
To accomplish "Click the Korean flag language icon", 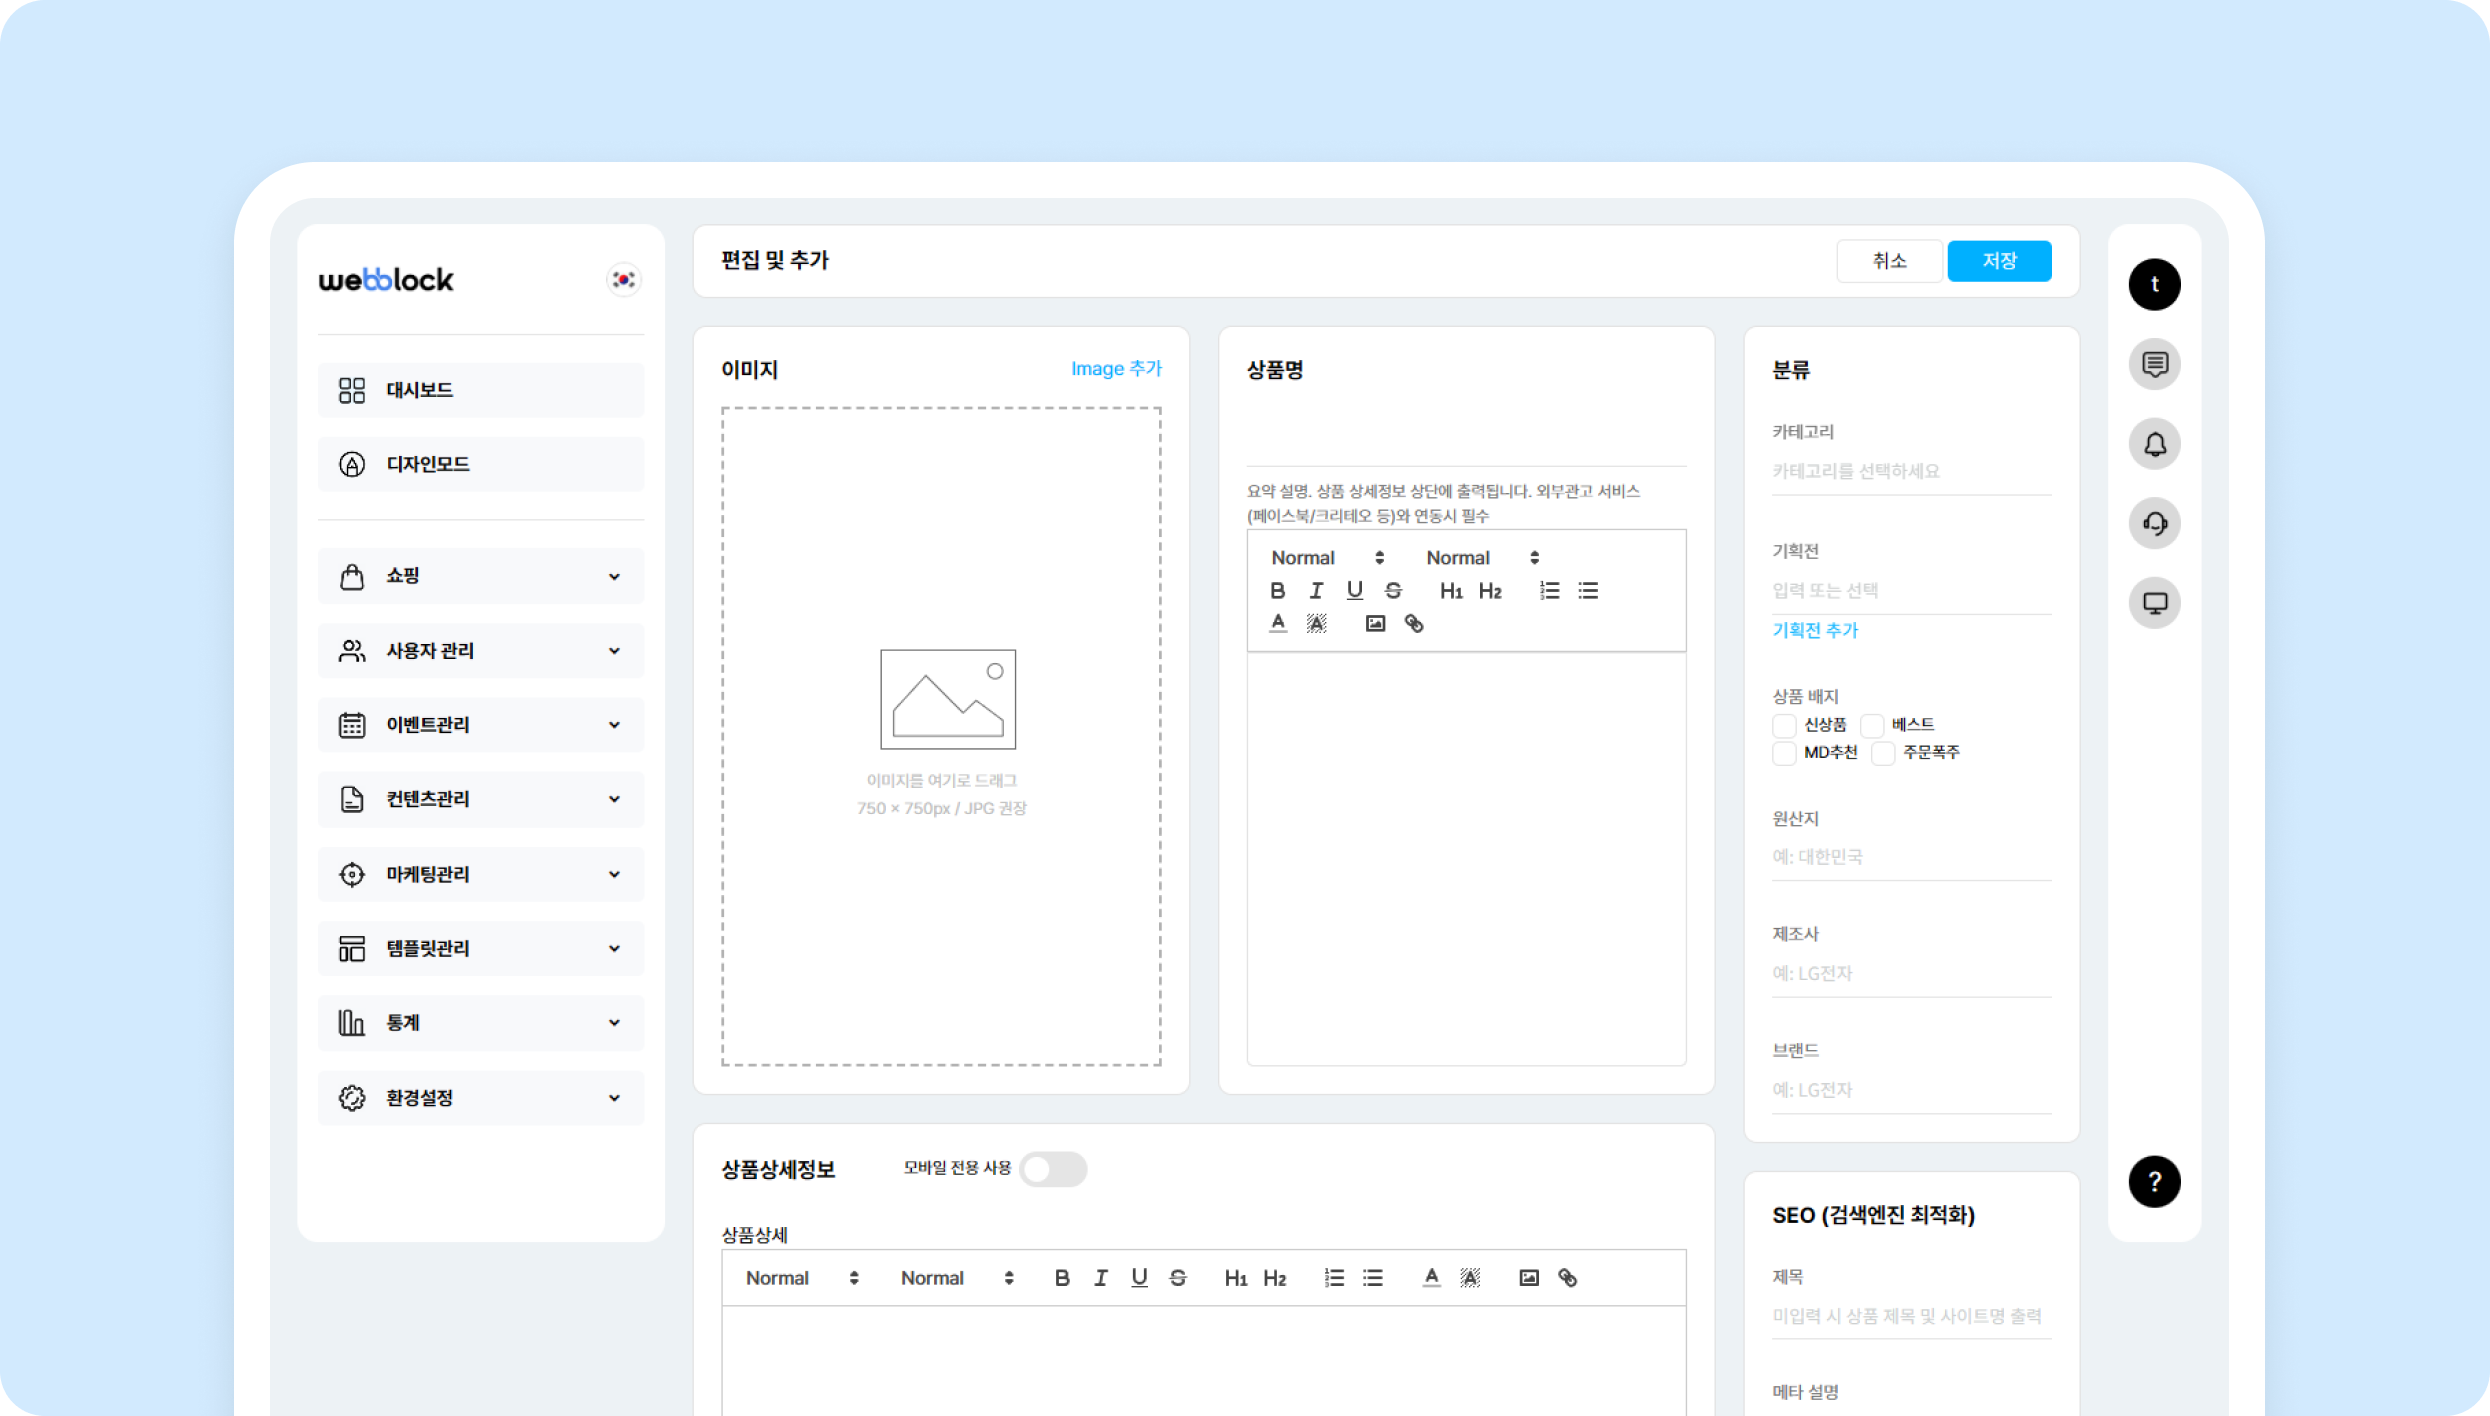I will 623,280.
